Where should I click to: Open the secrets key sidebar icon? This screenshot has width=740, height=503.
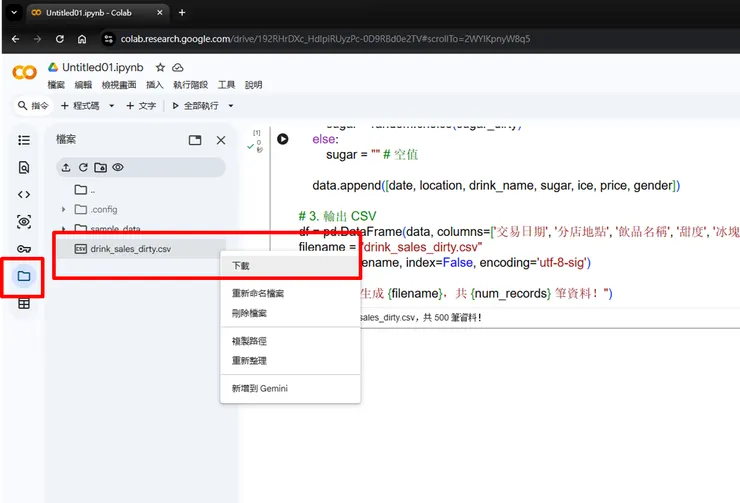click(24, 249)
